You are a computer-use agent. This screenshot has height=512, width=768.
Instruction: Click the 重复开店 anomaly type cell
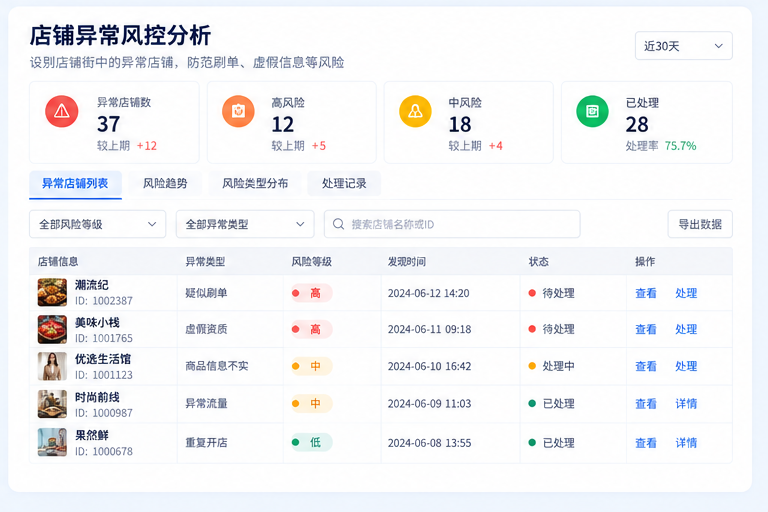click(x=206, y=443)
